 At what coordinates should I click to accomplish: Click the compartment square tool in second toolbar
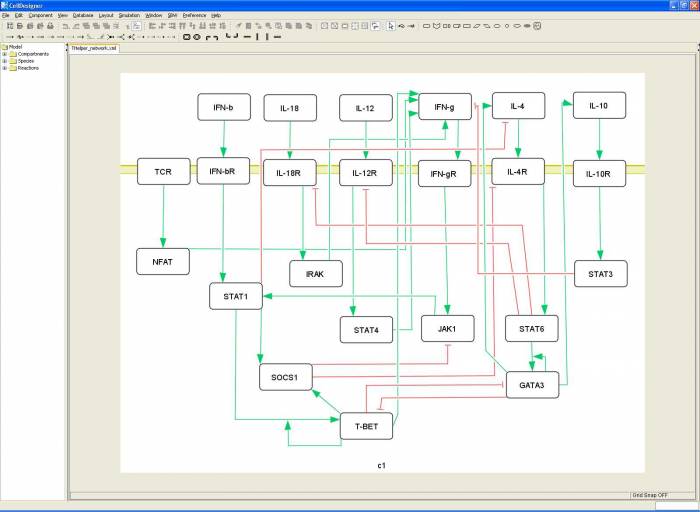click(x=186, y=37)
